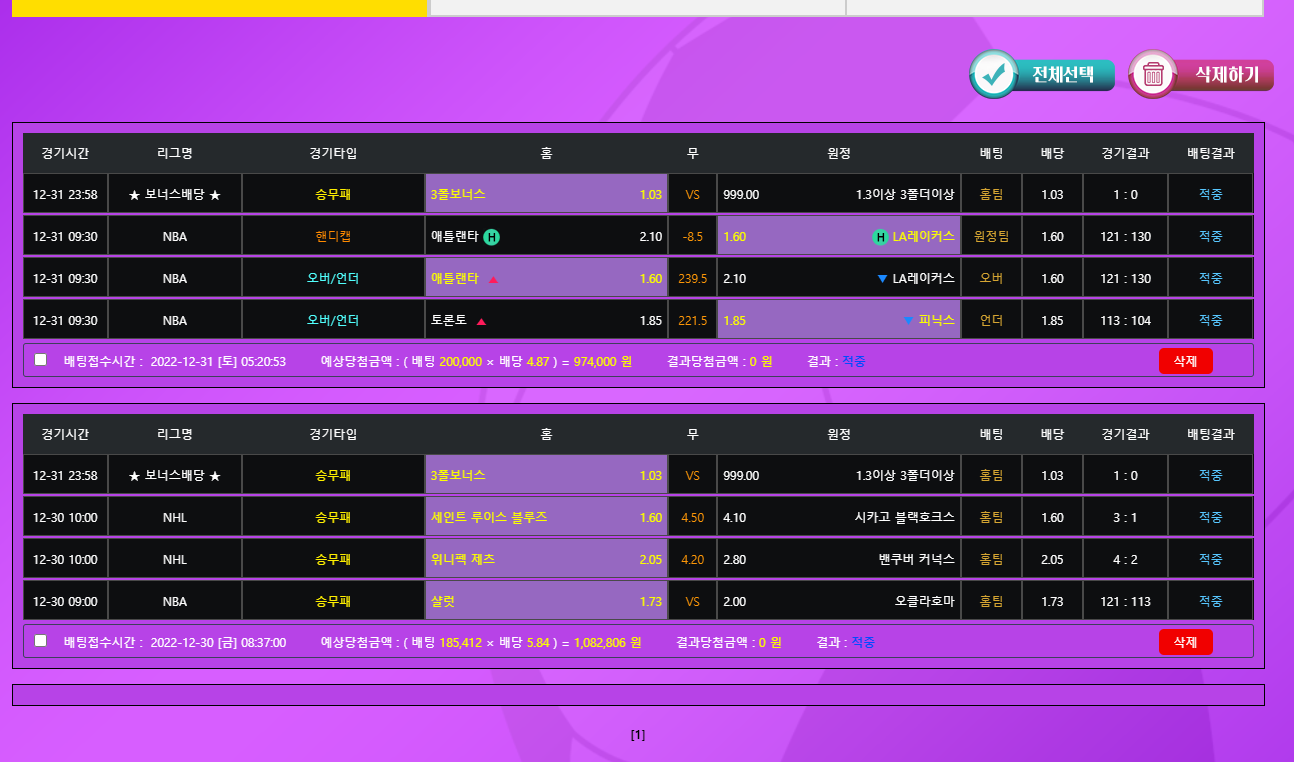Click the checkmark icon on 전체선택
The height and width of the screenshot is (762, 1294).
pos(993,75)
